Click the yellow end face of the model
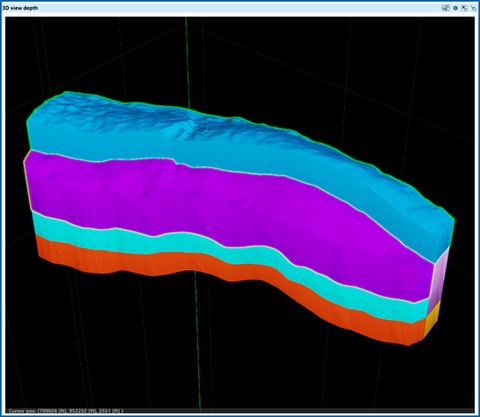The width and height of the screenshot is (480, 417). (x=432, y=319)
